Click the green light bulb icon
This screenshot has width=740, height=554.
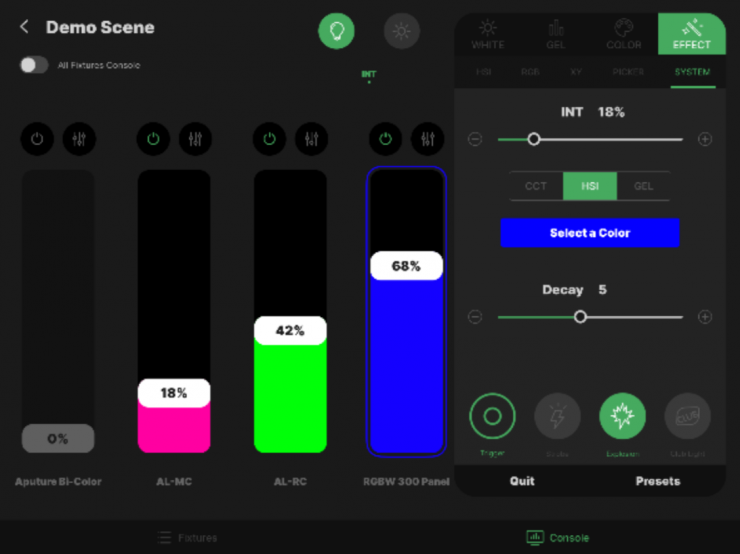(x=336, y=31)
